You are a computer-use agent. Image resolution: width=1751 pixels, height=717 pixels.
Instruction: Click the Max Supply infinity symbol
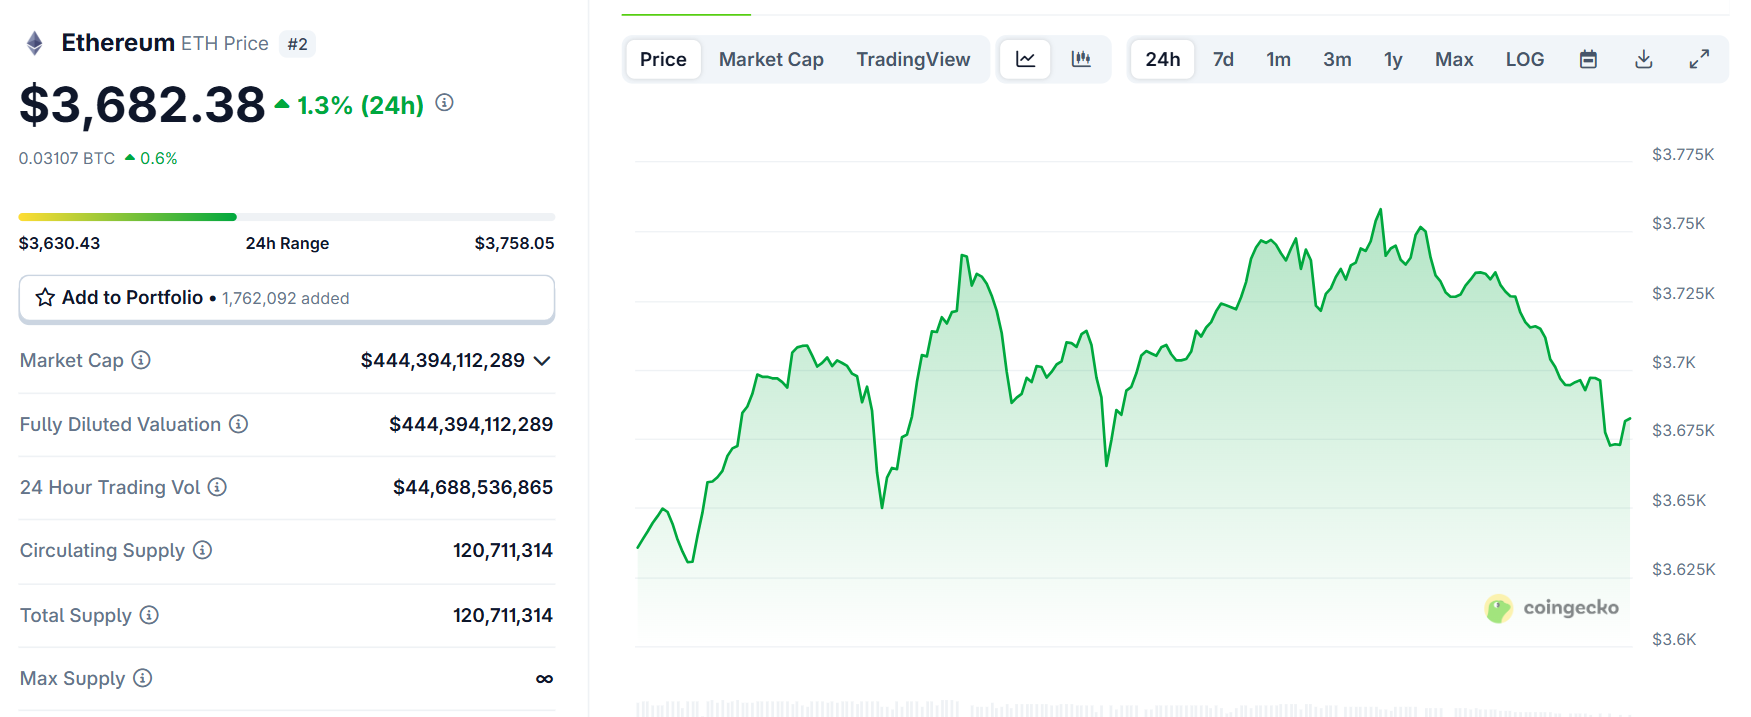coord(544,679)
